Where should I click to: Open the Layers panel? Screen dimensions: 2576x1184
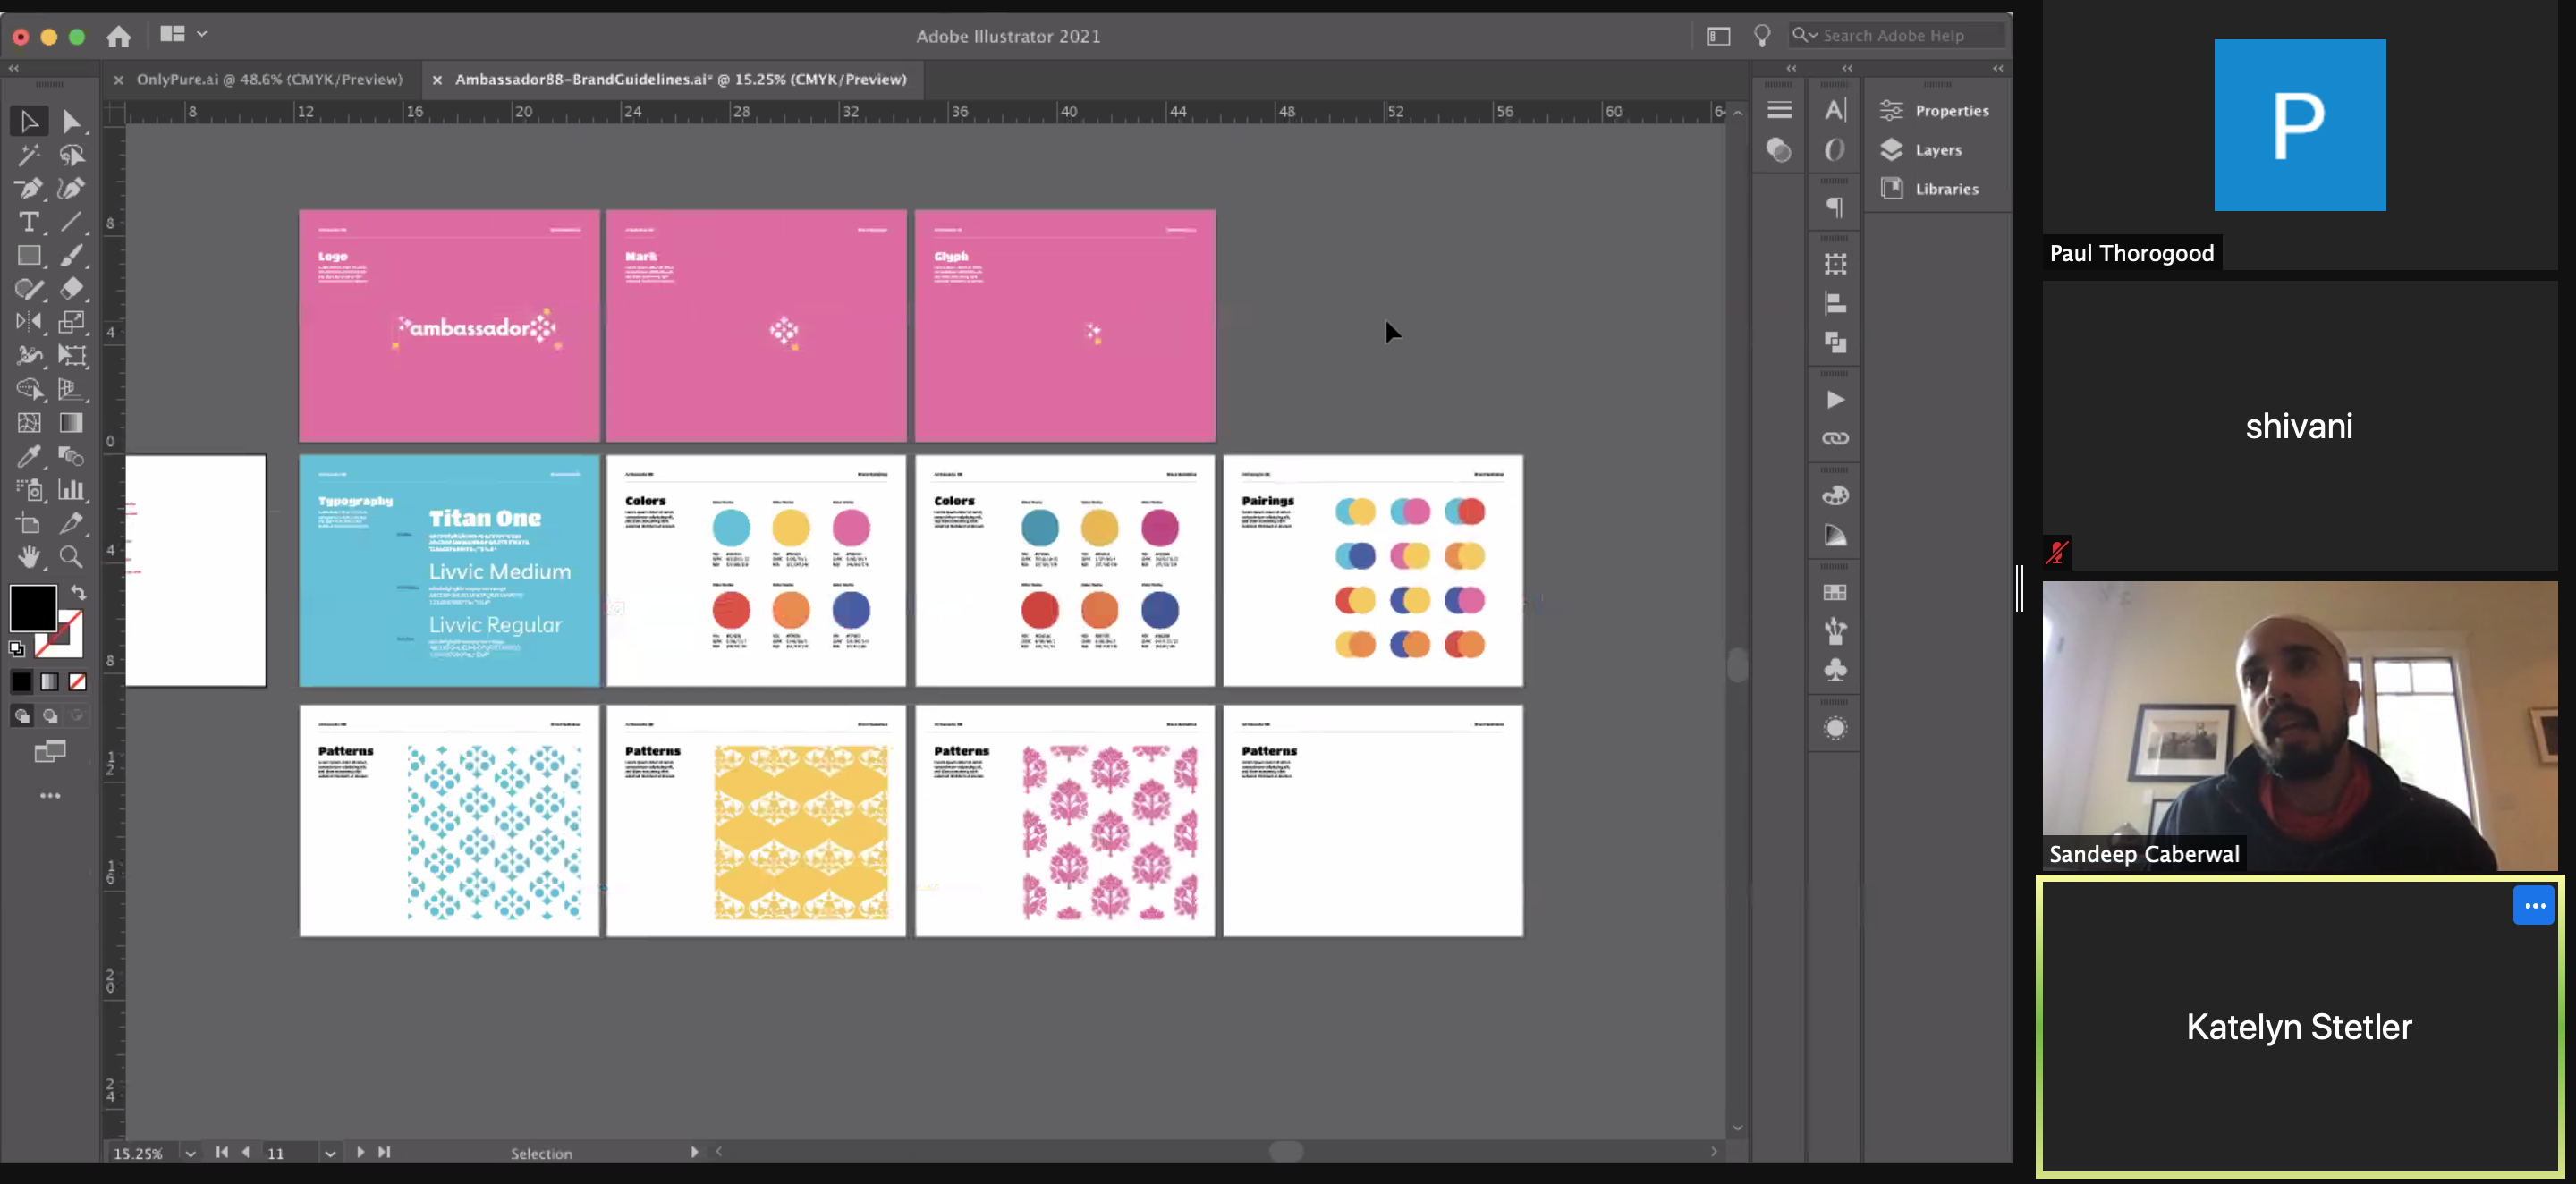[1922, 150]
